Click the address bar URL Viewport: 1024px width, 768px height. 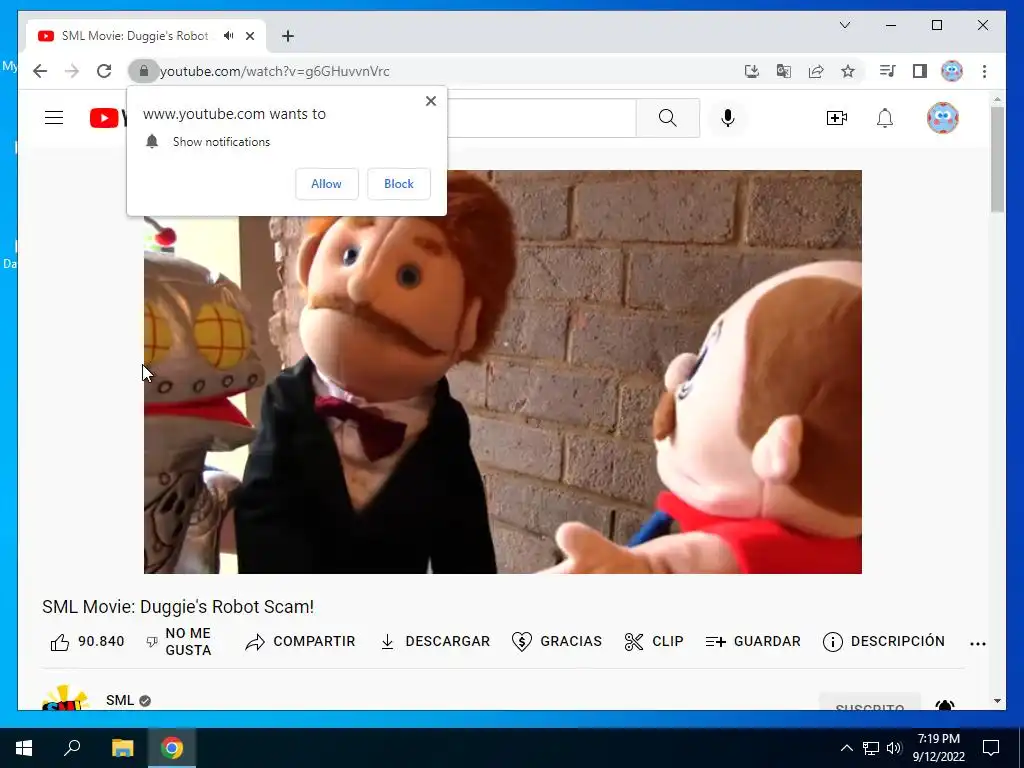(275, 71)
